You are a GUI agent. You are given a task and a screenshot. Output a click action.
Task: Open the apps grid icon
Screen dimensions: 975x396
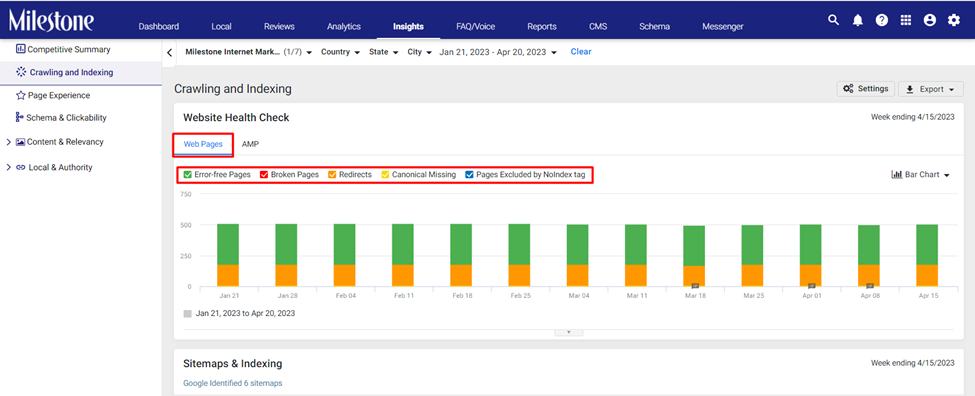click(x=906, y=21)
